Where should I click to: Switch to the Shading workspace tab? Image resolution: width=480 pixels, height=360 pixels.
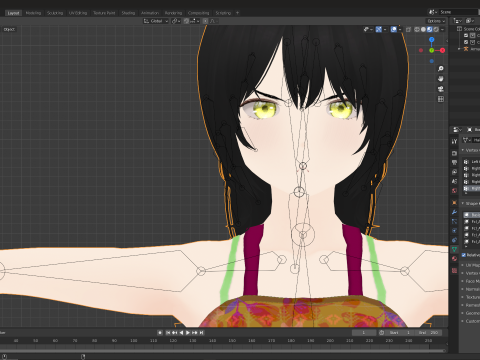coord(128,13)
